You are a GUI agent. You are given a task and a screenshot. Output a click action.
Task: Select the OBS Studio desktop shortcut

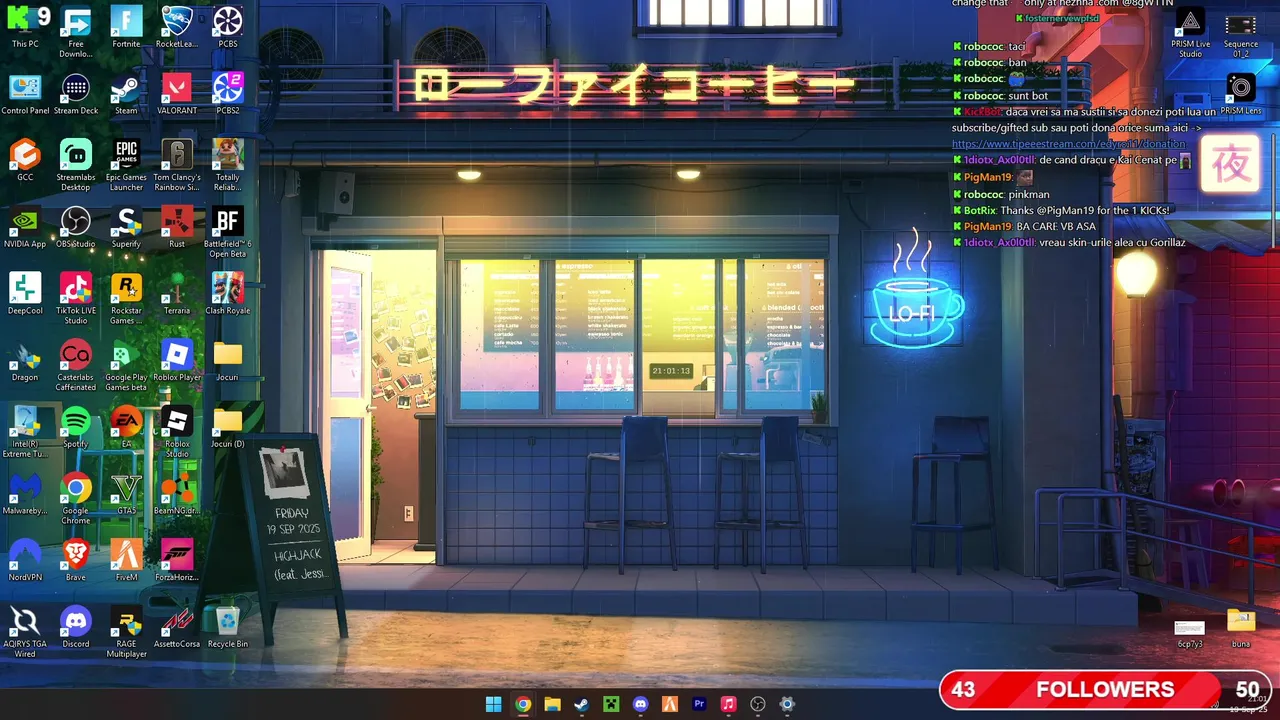[x=76, y=228]
